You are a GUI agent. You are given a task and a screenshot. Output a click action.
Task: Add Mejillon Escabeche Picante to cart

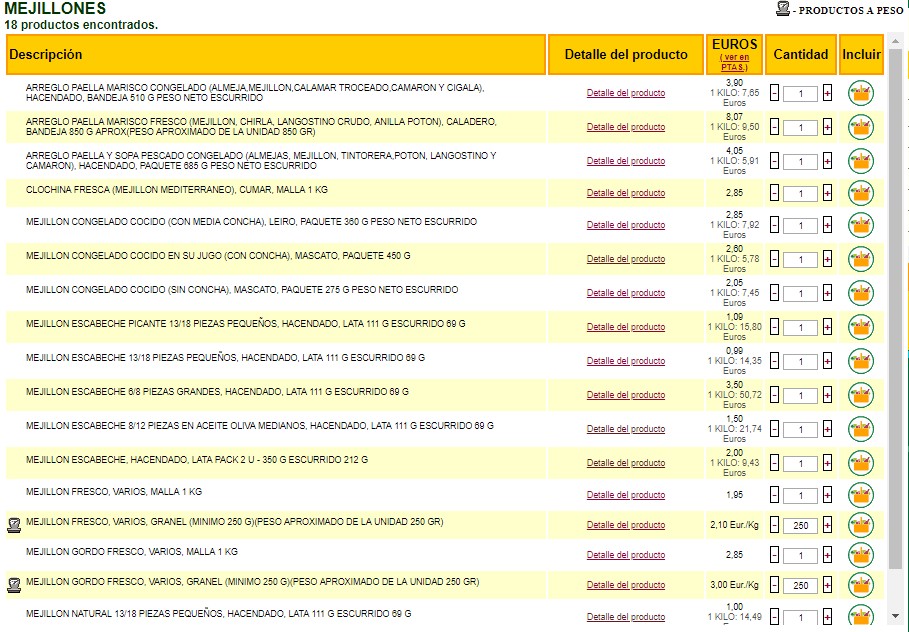pos(860,328)
